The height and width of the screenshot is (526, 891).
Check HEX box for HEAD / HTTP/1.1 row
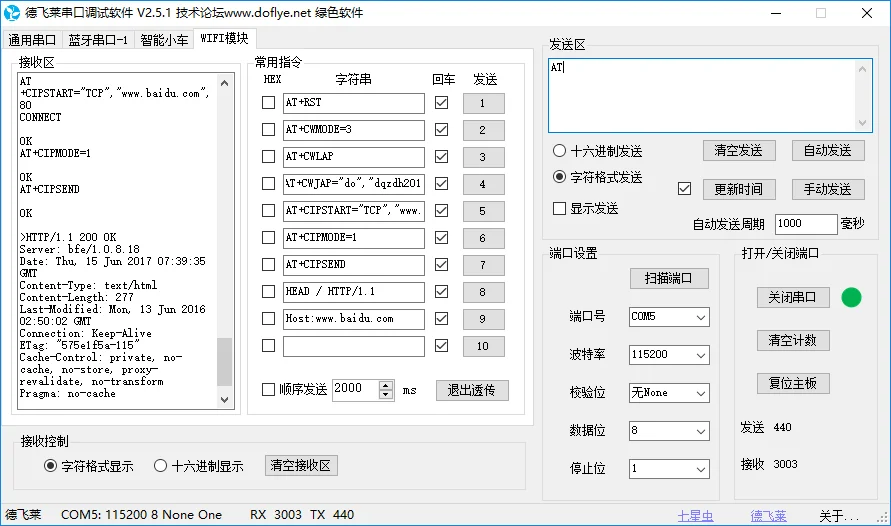click(268, 291)
